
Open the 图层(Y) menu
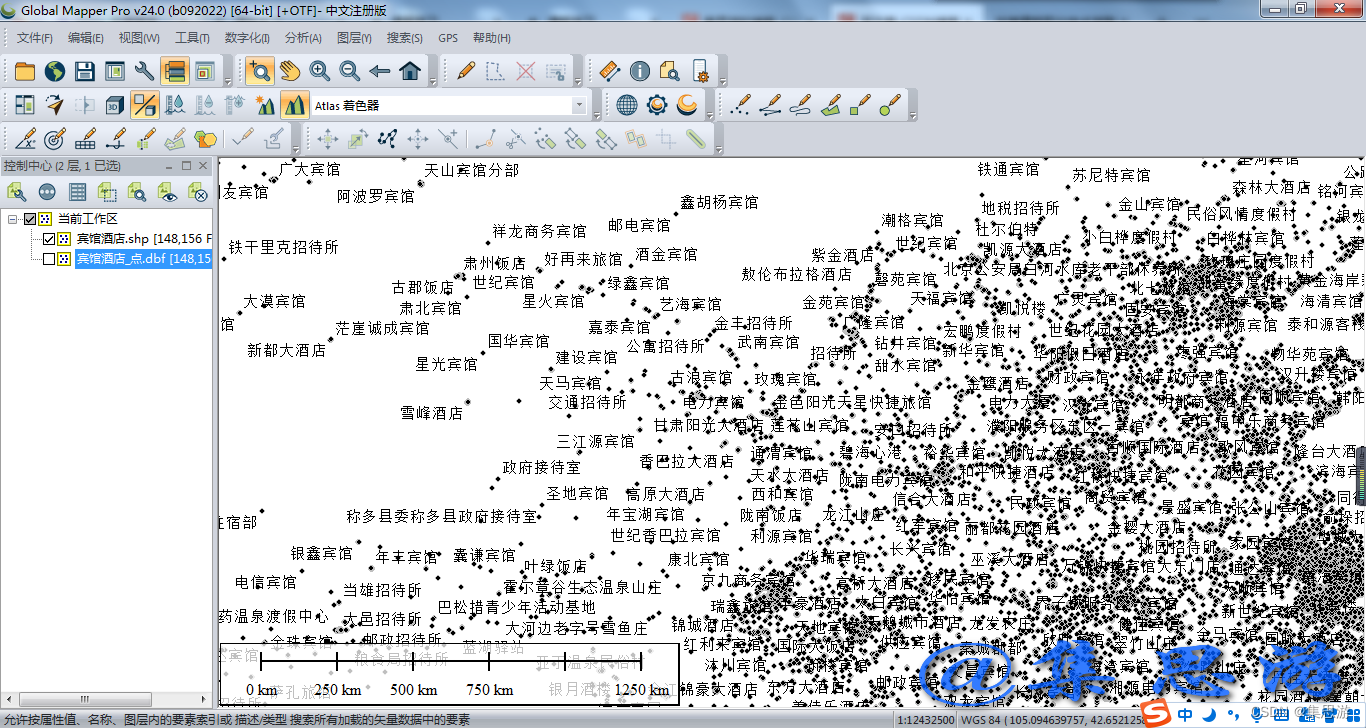point(355,38)
